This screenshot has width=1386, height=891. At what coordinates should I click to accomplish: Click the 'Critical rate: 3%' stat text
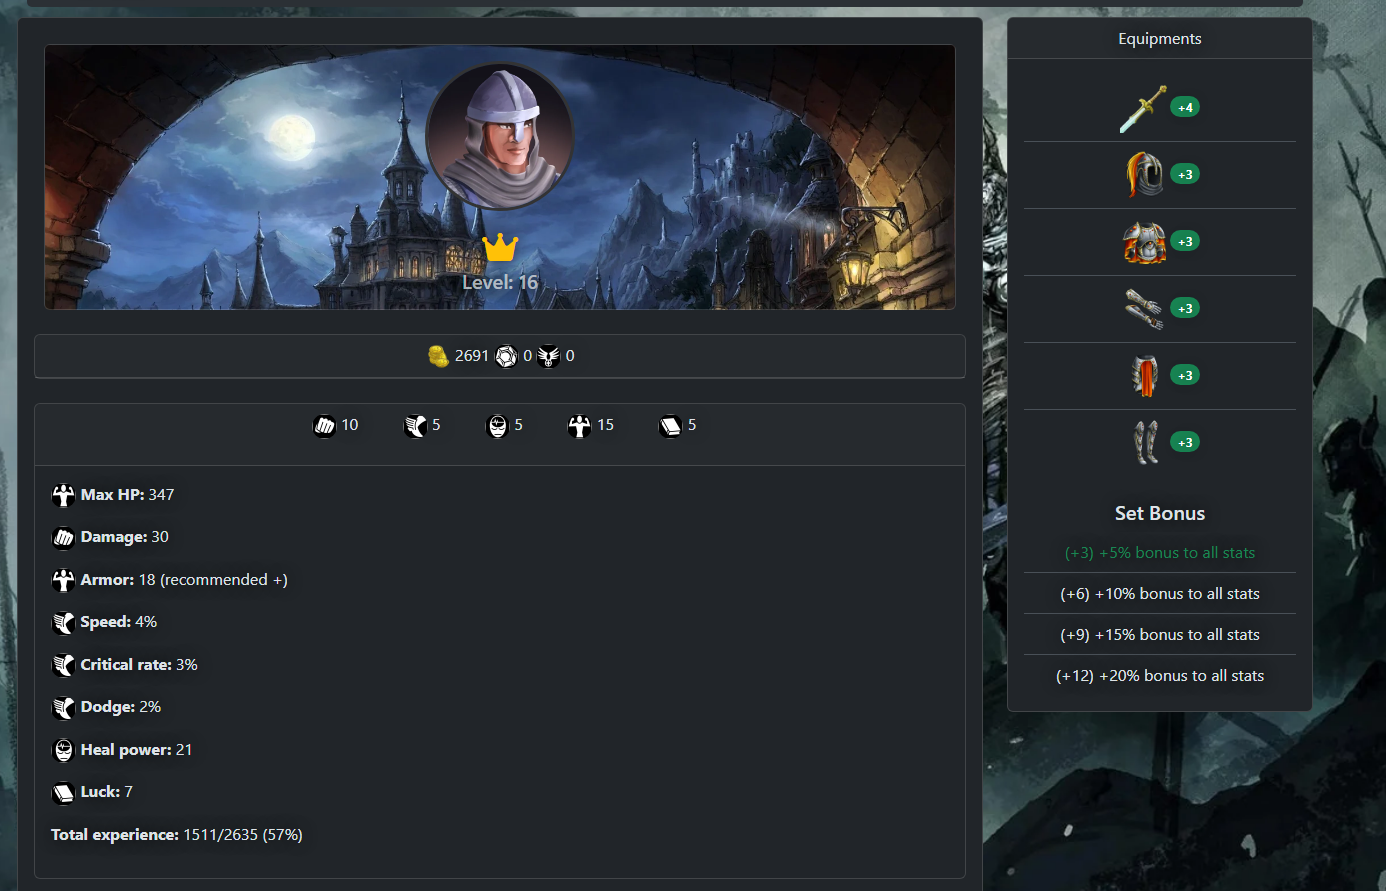(139, 665)
